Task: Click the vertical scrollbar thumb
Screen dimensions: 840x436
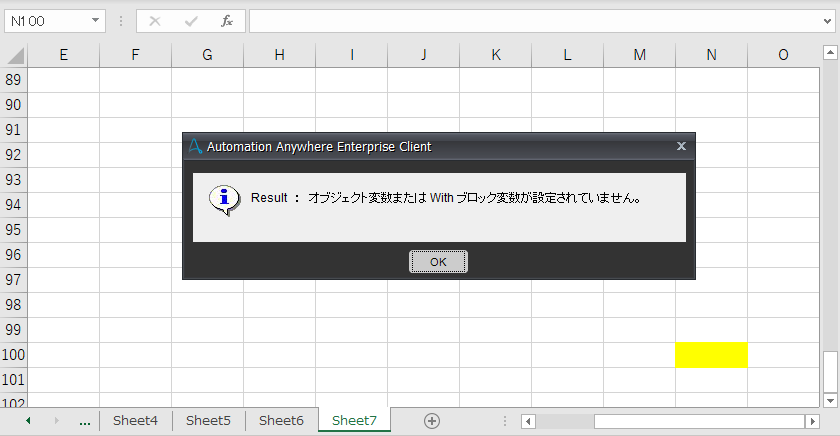Action: (830, 371)
